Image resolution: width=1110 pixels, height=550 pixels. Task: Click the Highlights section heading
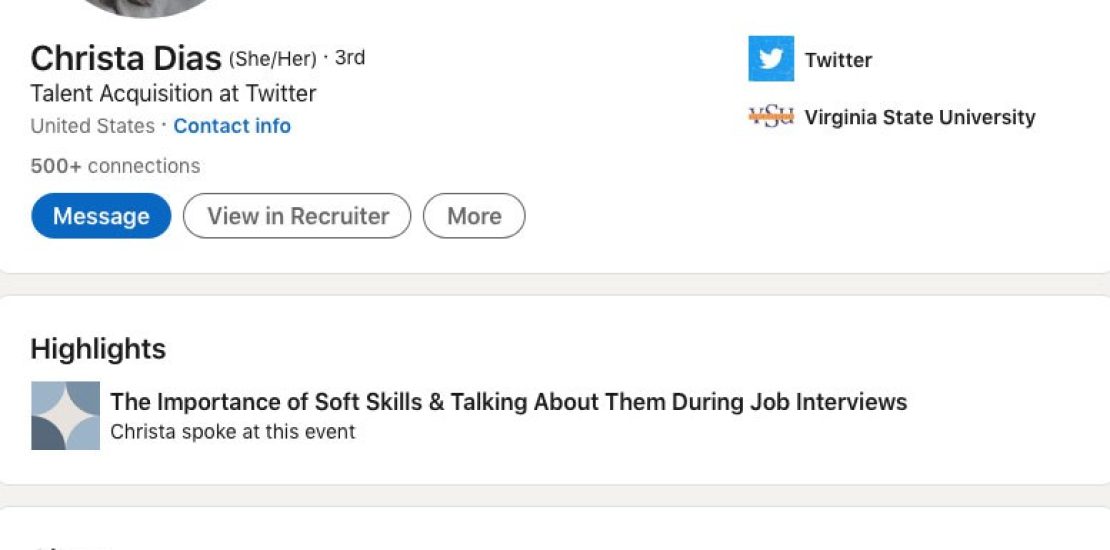click(98, 349)
